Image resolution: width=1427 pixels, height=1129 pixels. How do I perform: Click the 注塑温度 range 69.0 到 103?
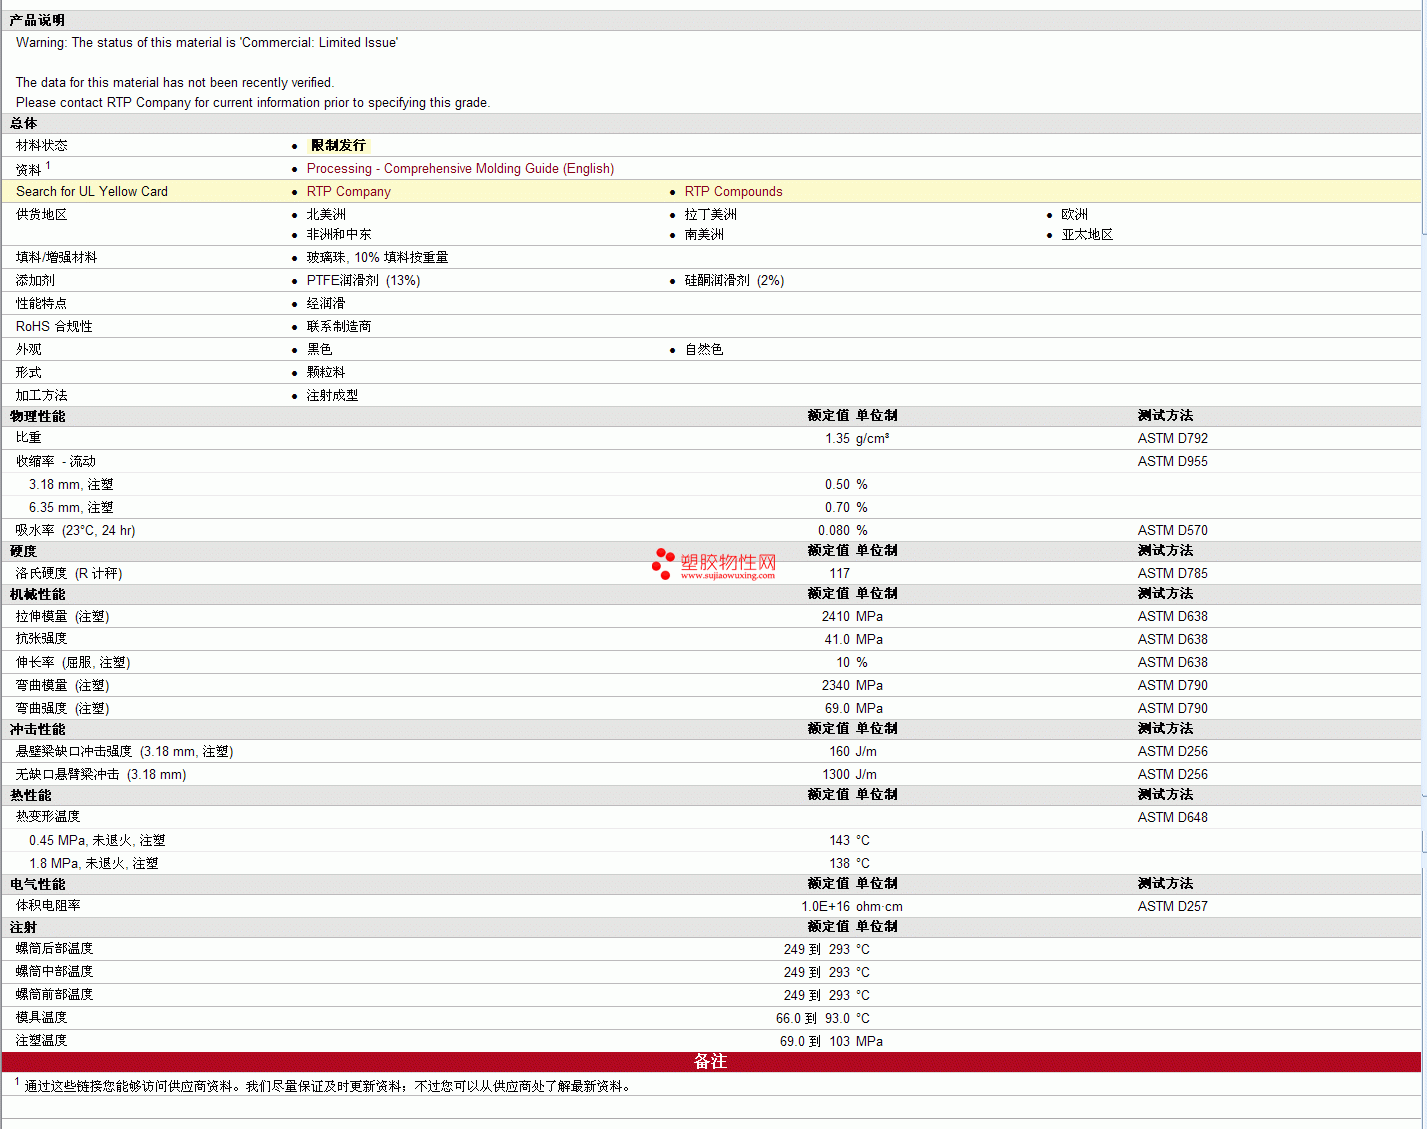pyautogui.click(x=815, y=1042)
